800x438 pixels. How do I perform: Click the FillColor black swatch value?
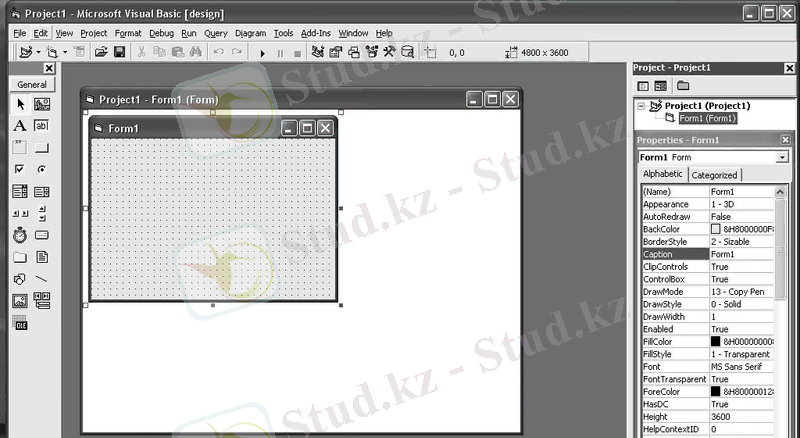[716, 342]
